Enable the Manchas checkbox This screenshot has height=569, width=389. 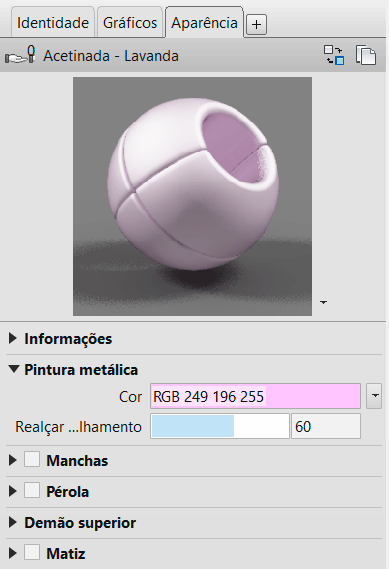coord(32,459)
